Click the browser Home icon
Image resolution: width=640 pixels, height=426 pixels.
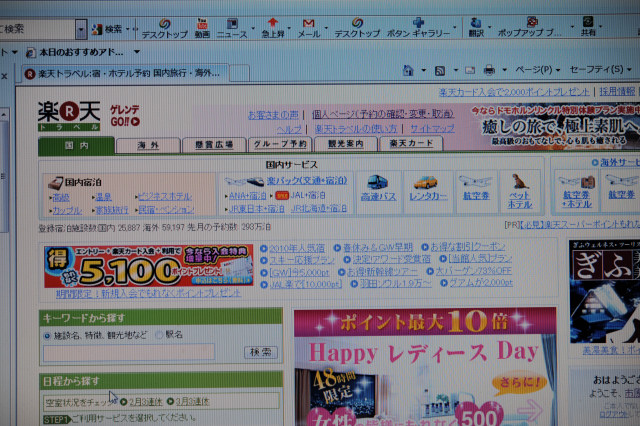[408, 71]
